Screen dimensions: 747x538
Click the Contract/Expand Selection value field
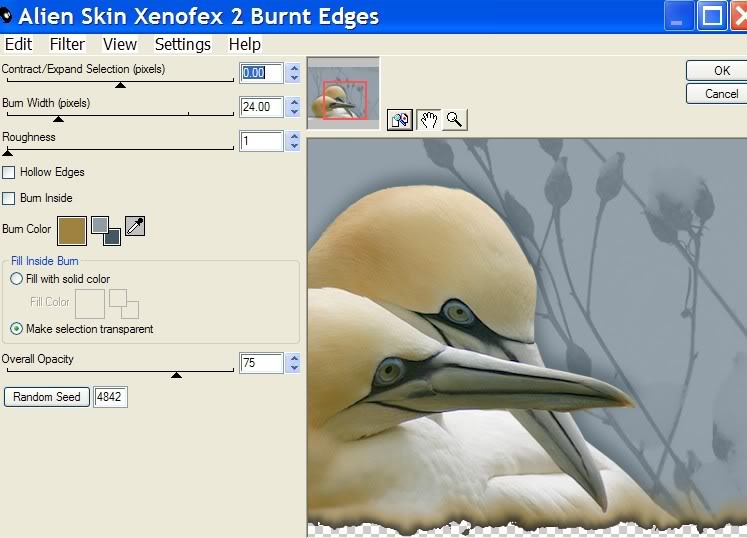(x=262, y=73)
